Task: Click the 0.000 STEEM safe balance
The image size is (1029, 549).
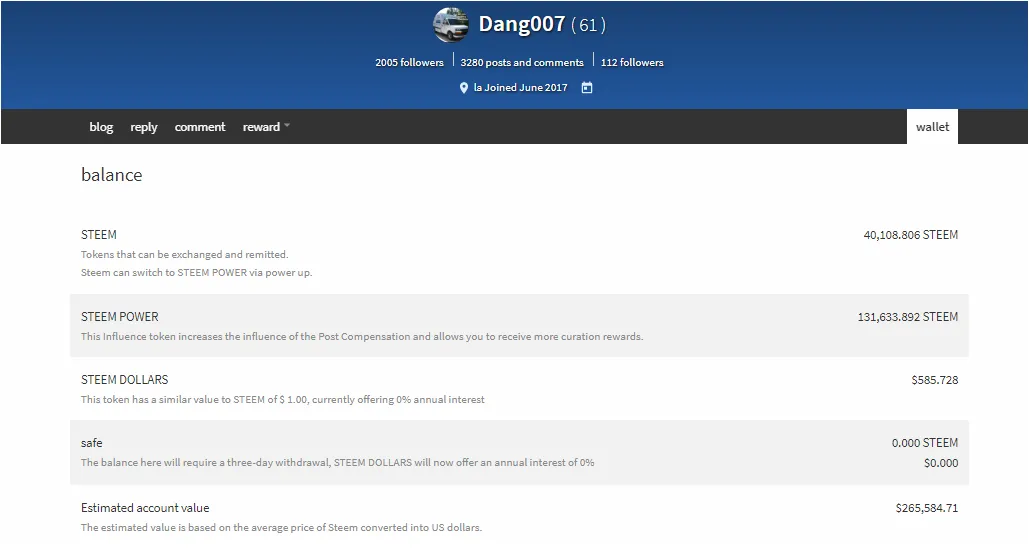Action: point(925,443)
